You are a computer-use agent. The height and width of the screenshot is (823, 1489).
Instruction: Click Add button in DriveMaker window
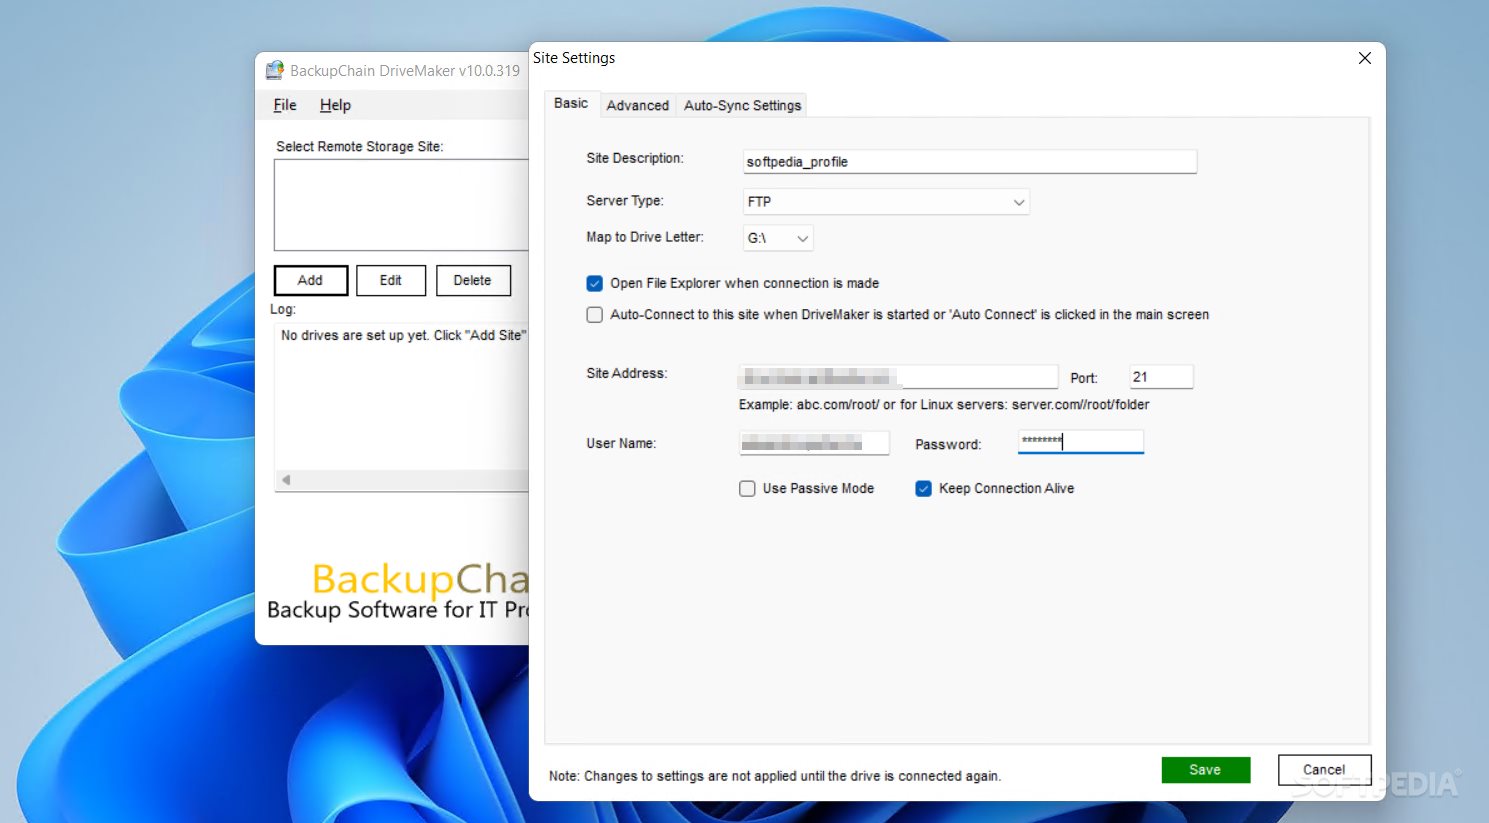click(310, 280)
